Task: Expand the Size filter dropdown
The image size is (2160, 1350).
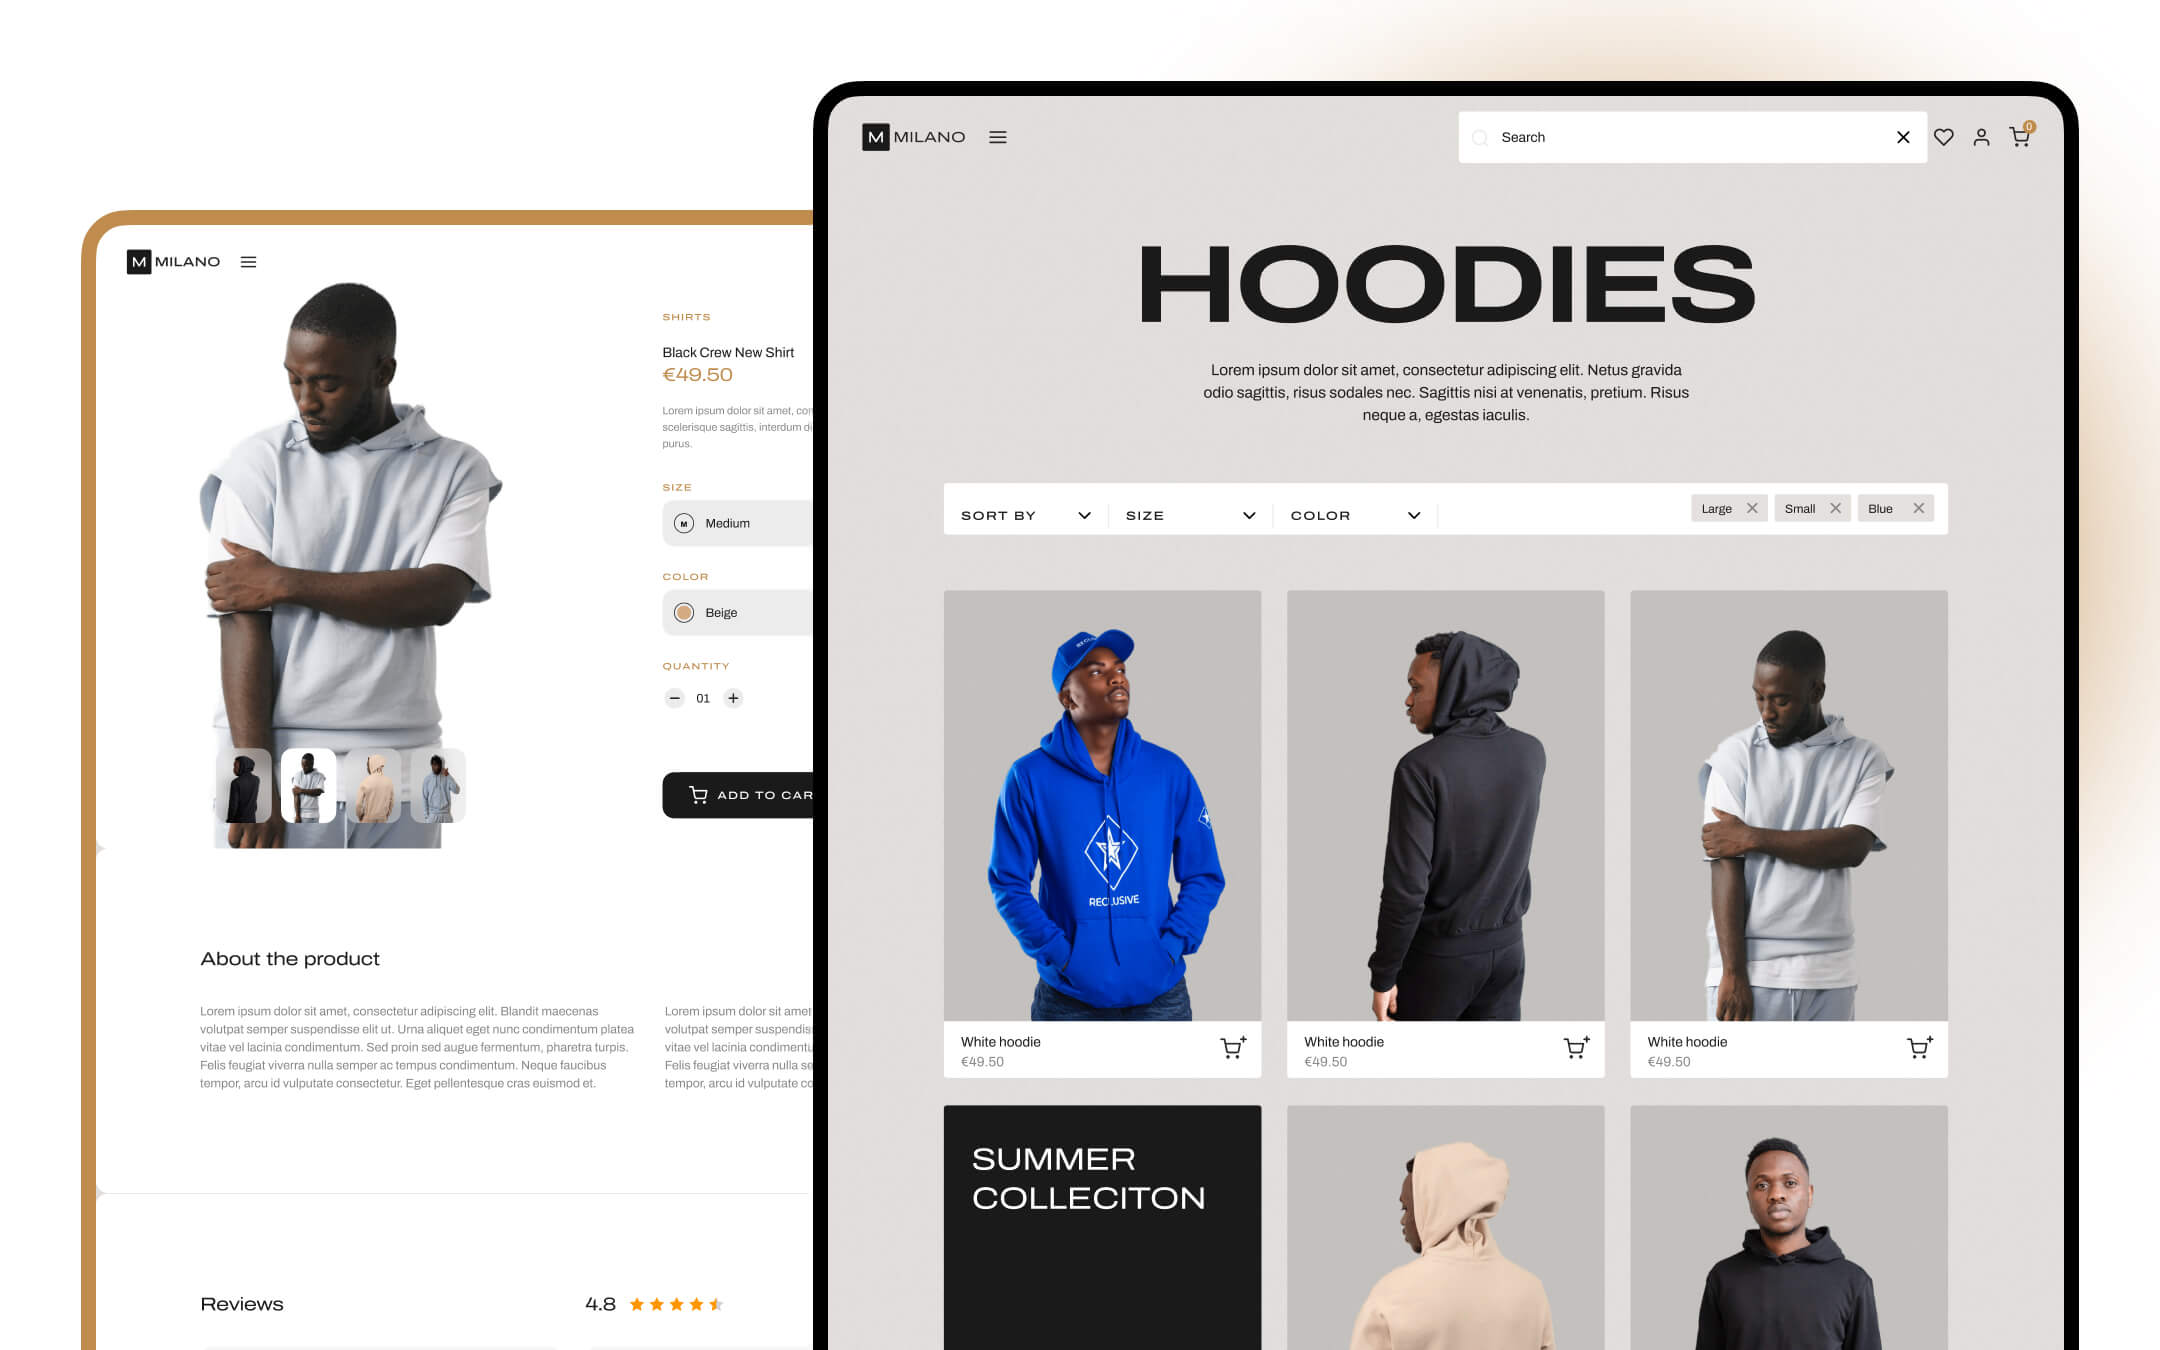Action: [x=1190, y=515]
